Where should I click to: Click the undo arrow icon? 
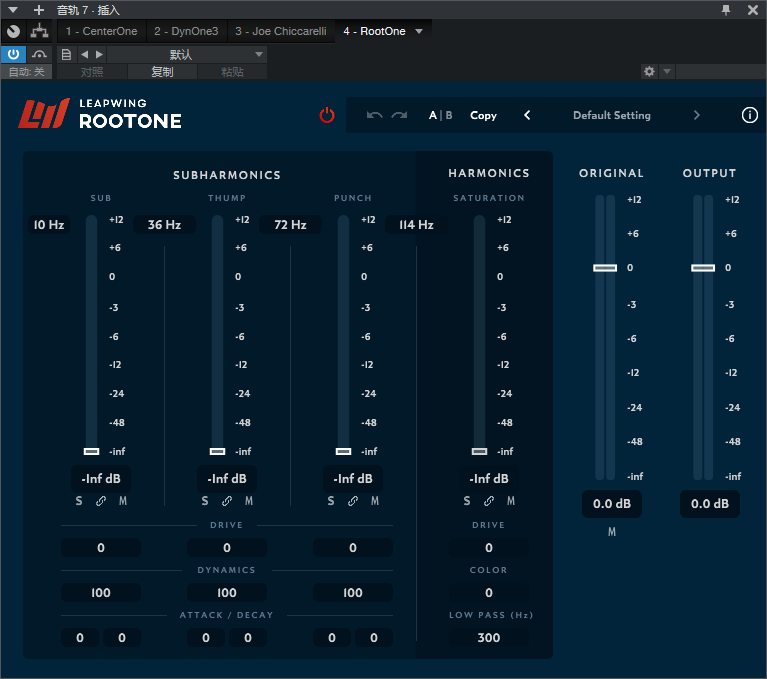(x=374, y=115)
